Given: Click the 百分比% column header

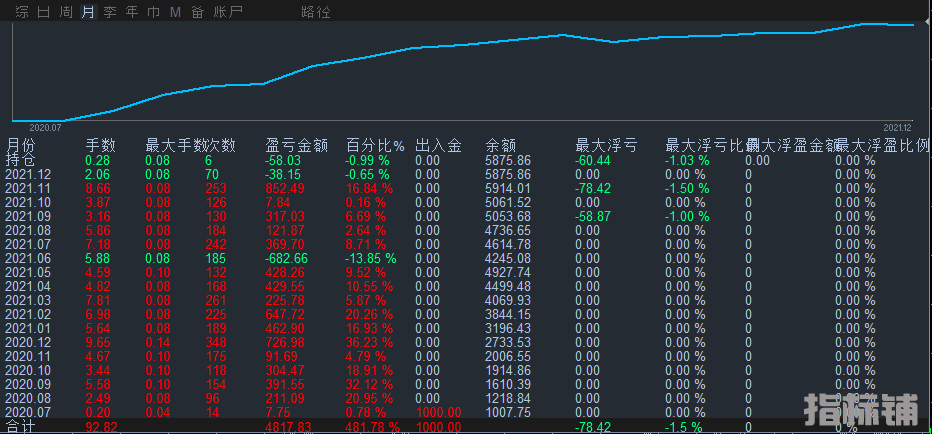Looking at the screenshot, I should pyautogui.click(x=375, y=145).
